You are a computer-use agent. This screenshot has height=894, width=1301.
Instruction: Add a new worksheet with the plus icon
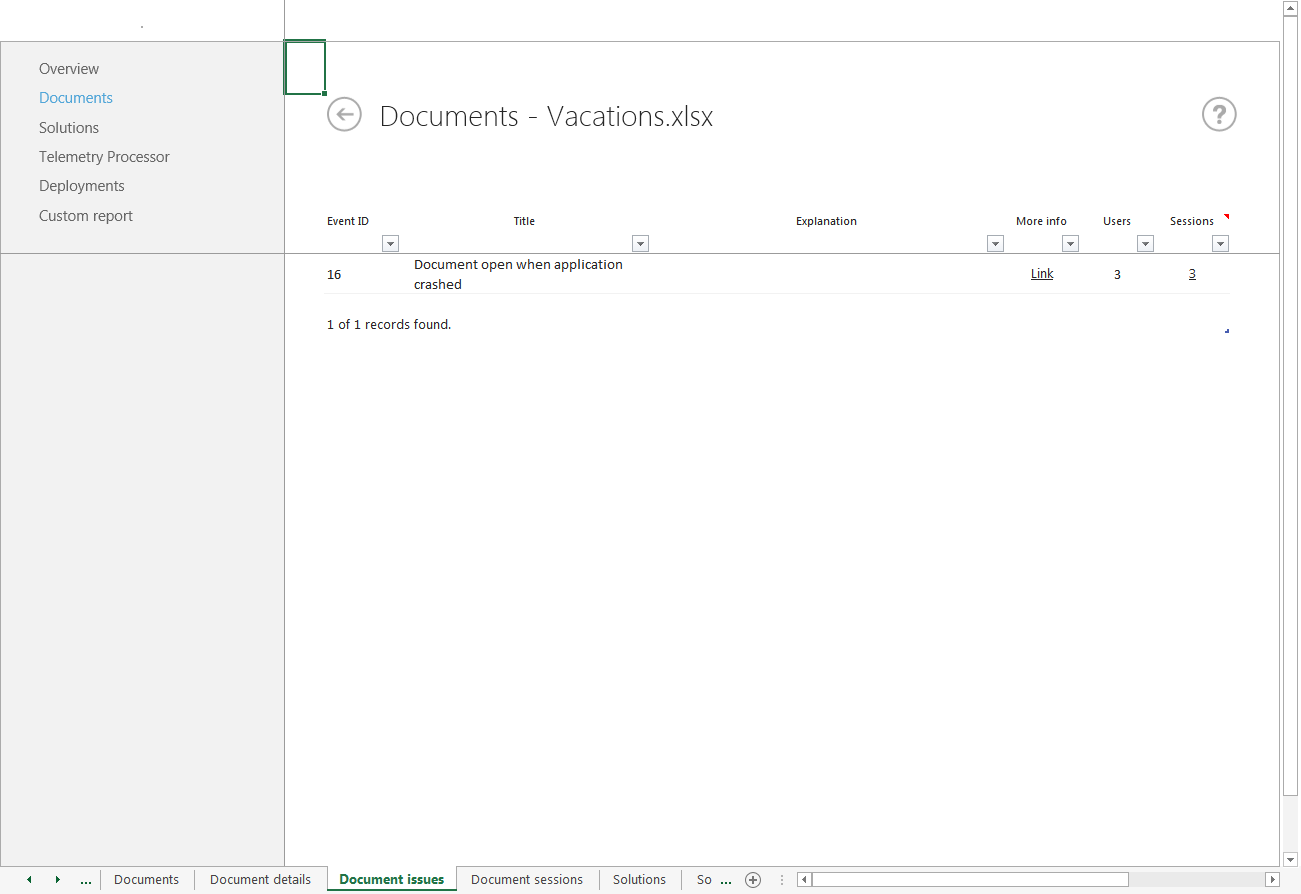[x=753, y=880]
